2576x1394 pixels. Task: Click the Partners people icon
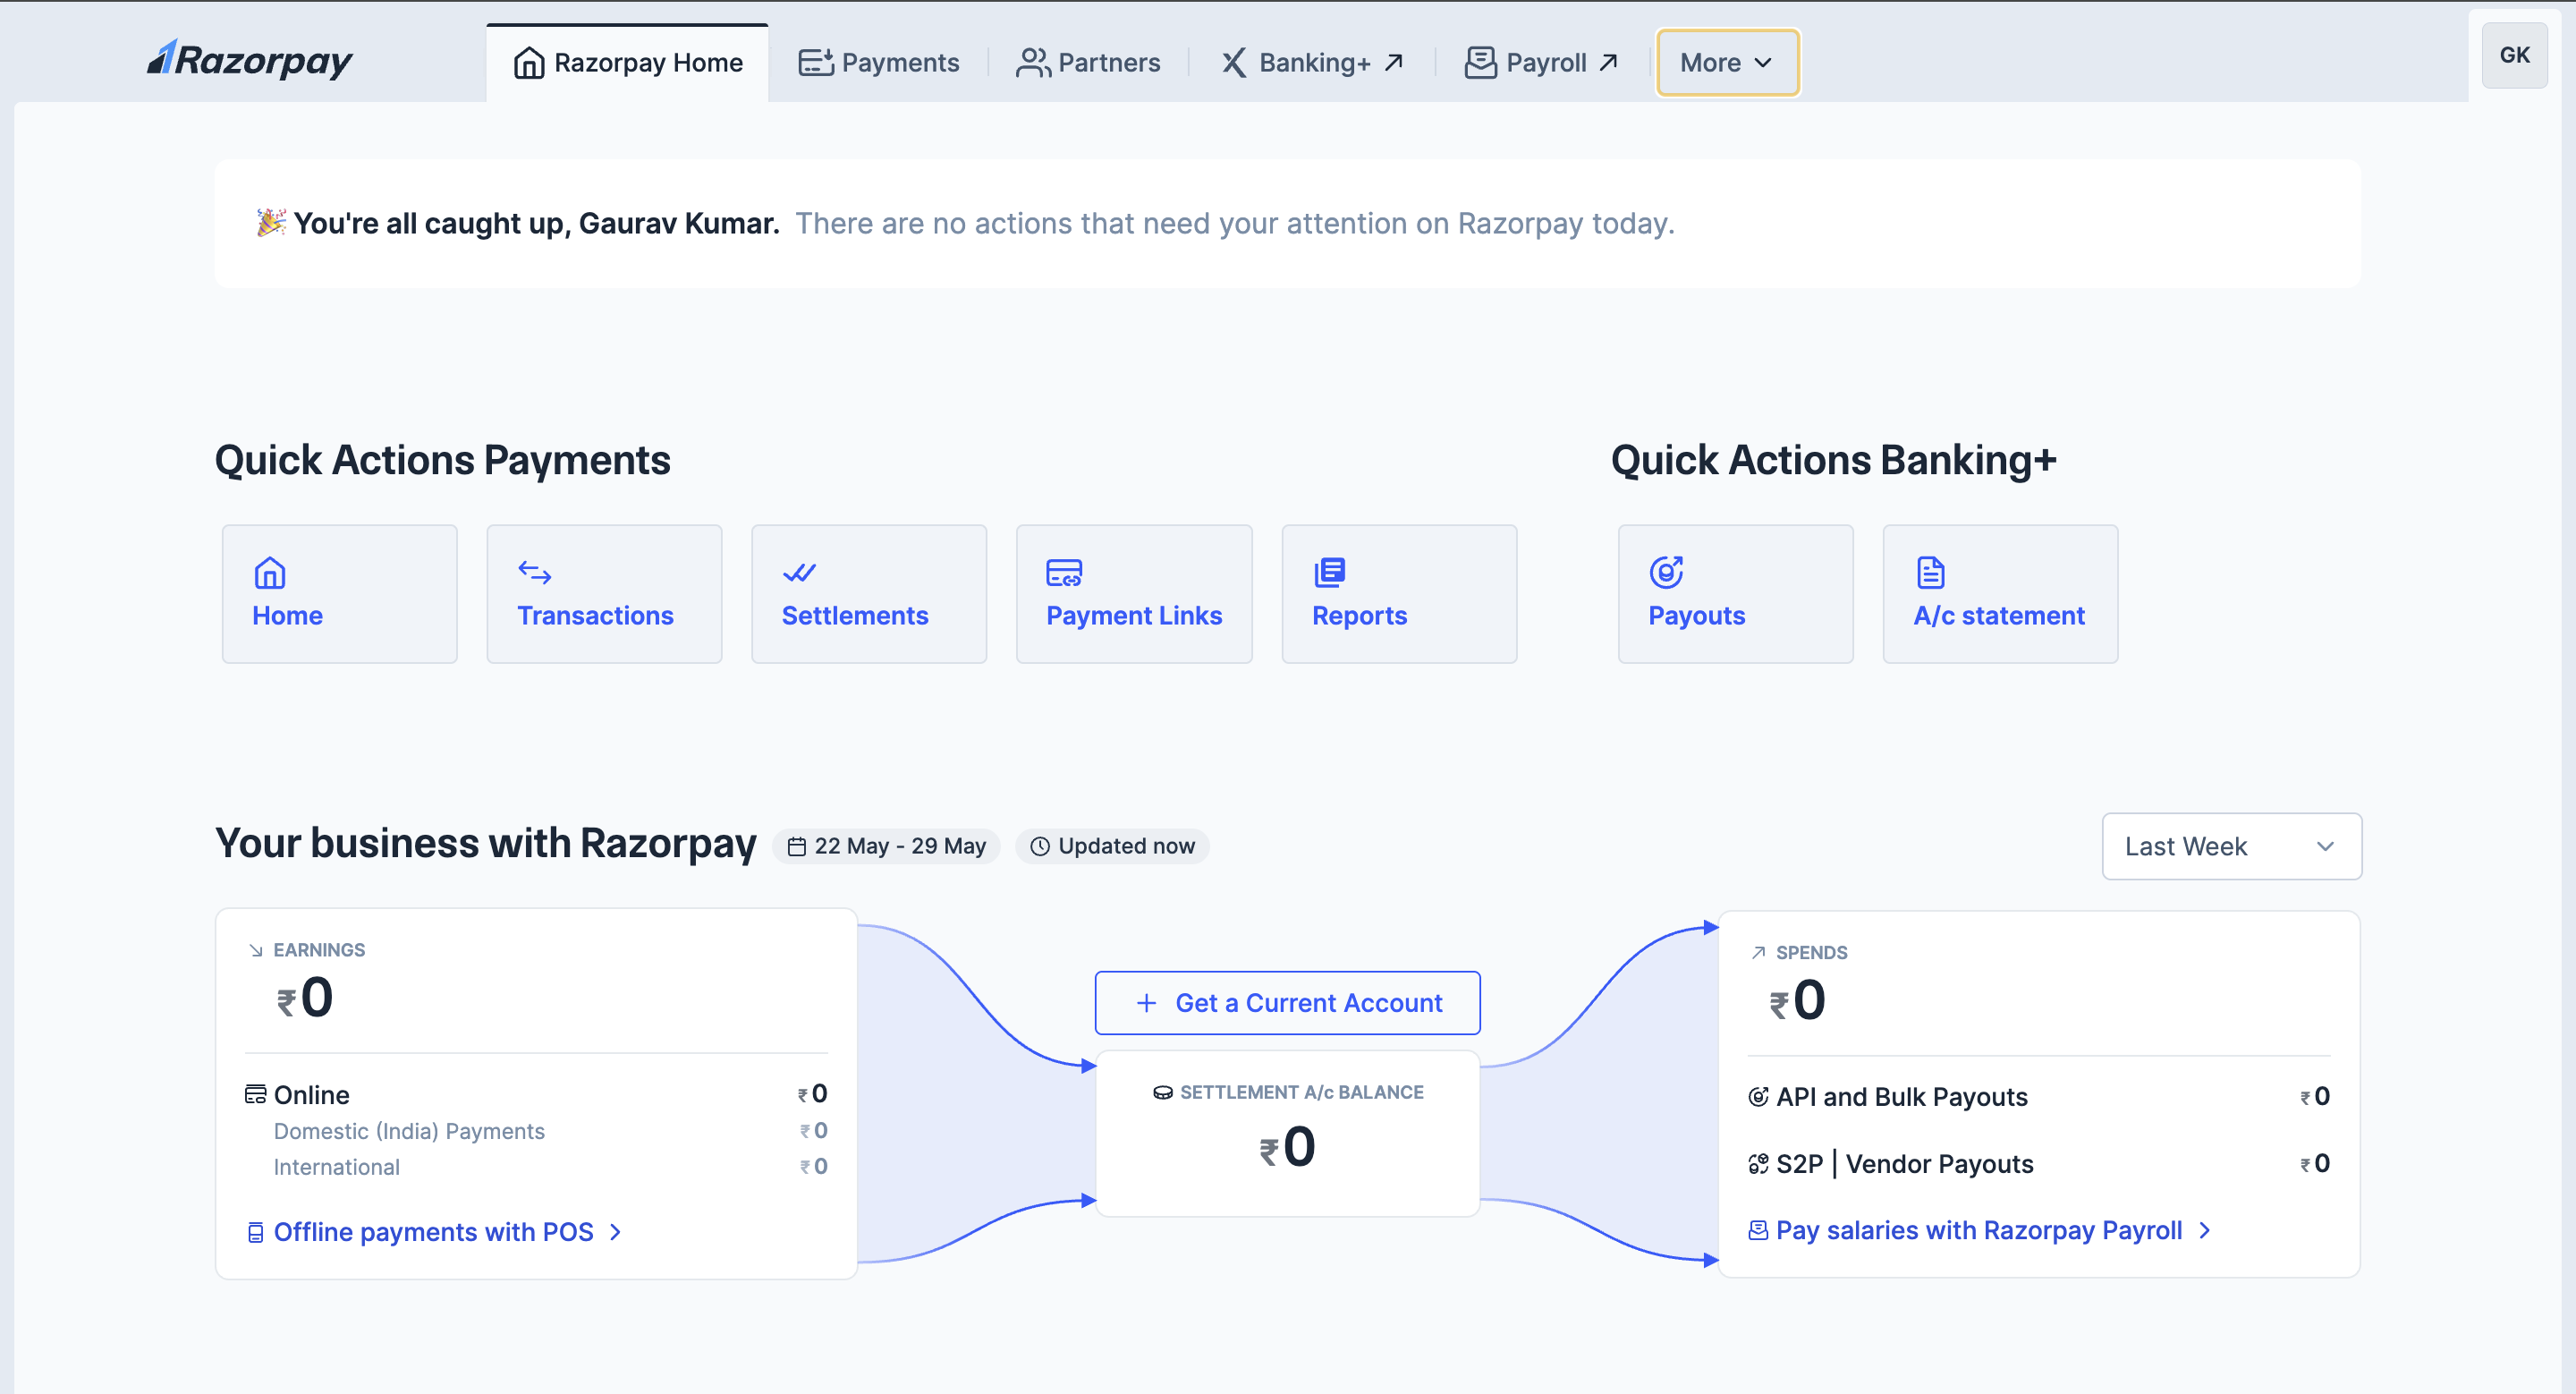click(x=1033, y=63)
